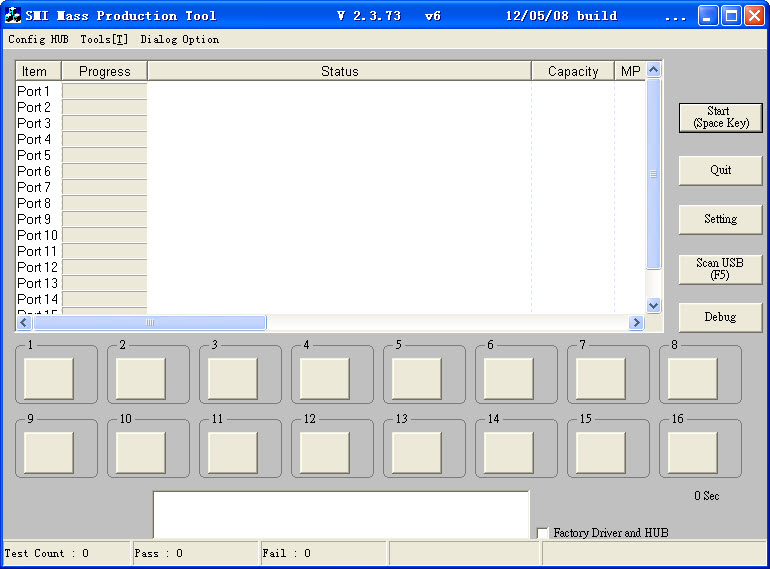This screenshot has width=770, height=569.
Task: Select port slot 16 indicator box
Action: pos(692,452)
